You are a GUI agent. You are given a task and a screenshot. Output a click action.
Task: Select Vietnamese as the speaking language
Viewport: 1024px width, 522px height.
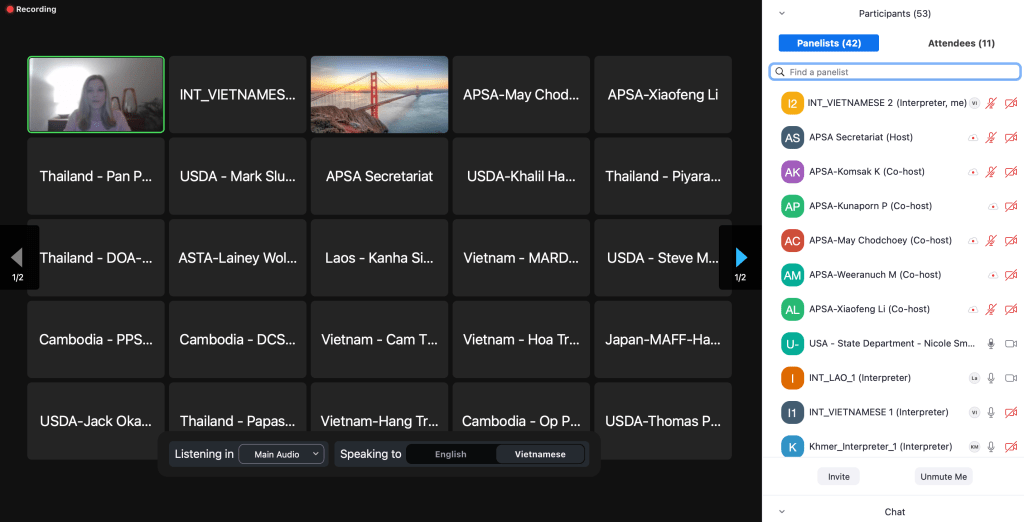point(540,454)
